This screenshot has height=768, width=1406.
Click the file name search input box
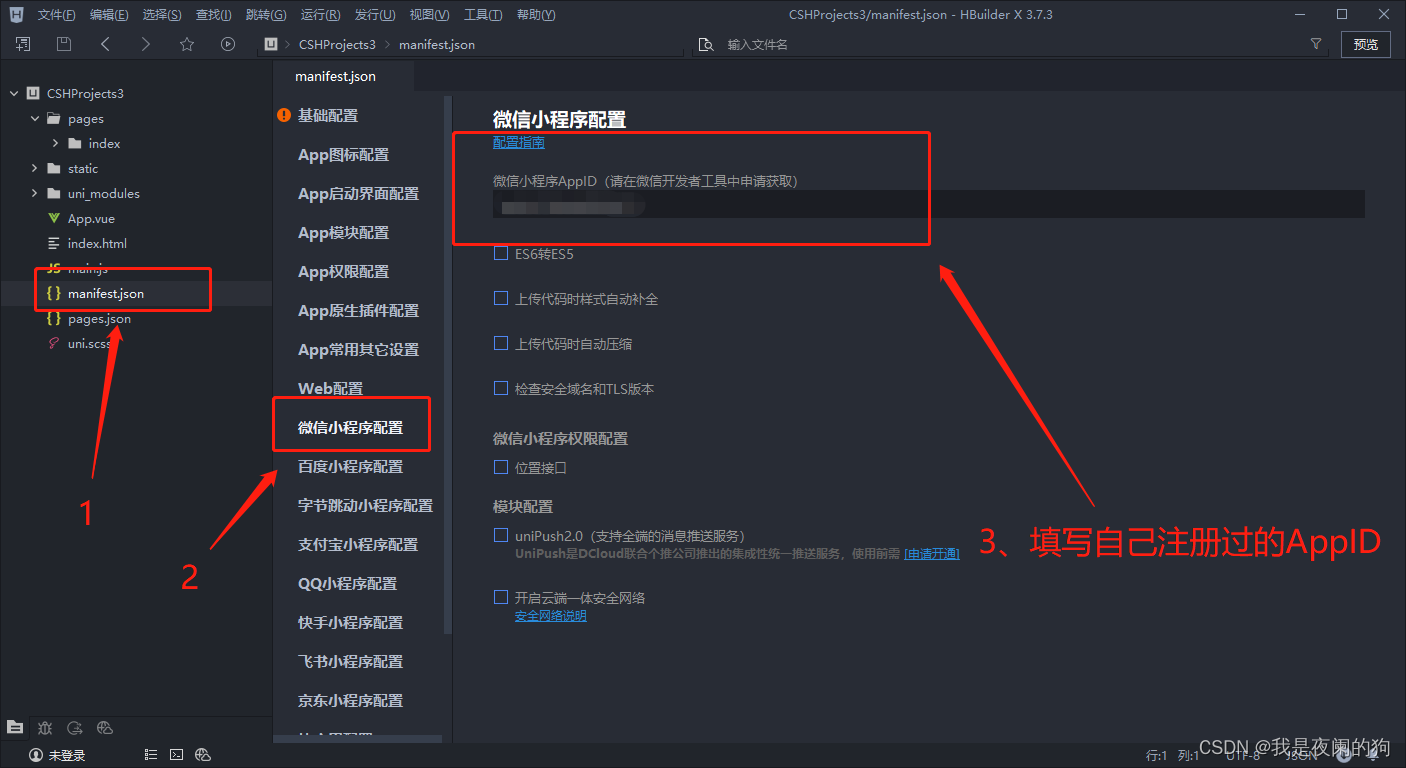[x=1010, y=44]
